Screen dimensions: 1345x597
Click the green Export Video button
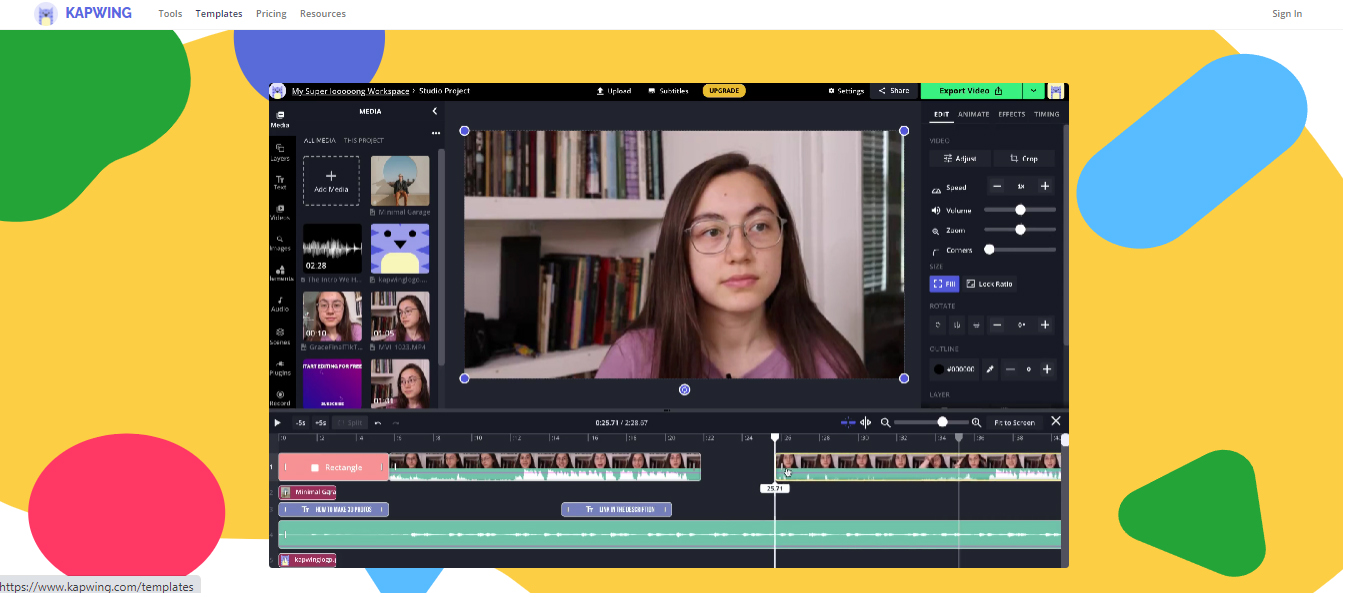pos(971,91)
